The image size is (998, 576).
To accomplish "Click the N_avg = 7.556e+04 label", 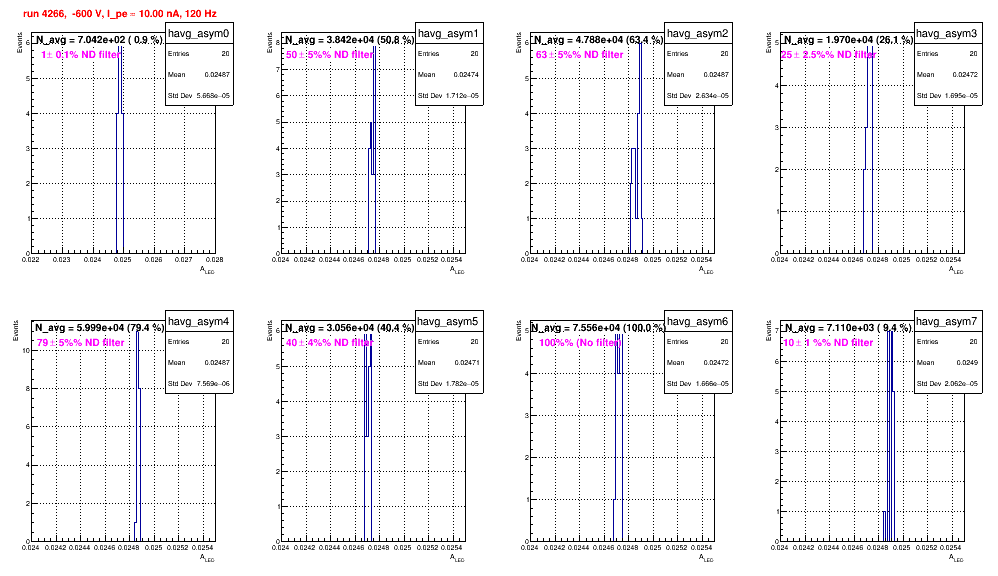I will click(598, 328).
